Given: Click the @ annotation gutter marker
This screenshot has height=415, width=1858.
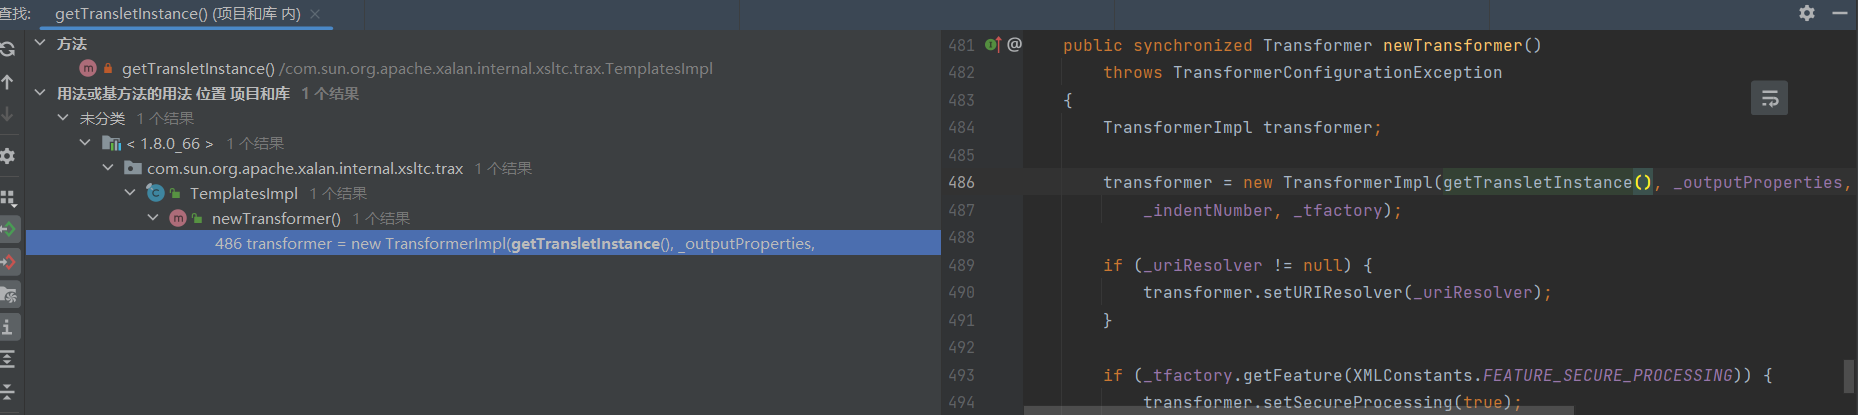Looking at the screenshot, I should (1014, 45).
